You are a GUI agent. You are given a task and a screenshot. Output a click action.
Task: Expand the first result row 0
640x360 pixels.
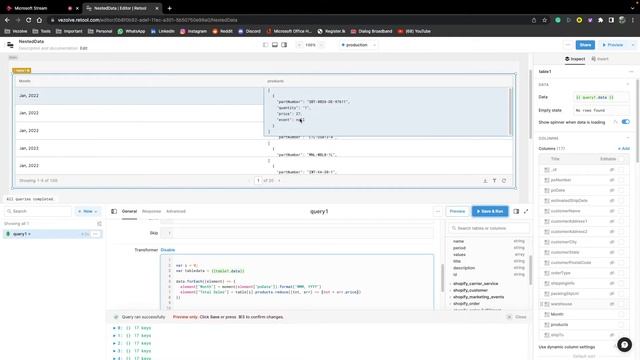point(115,328)
